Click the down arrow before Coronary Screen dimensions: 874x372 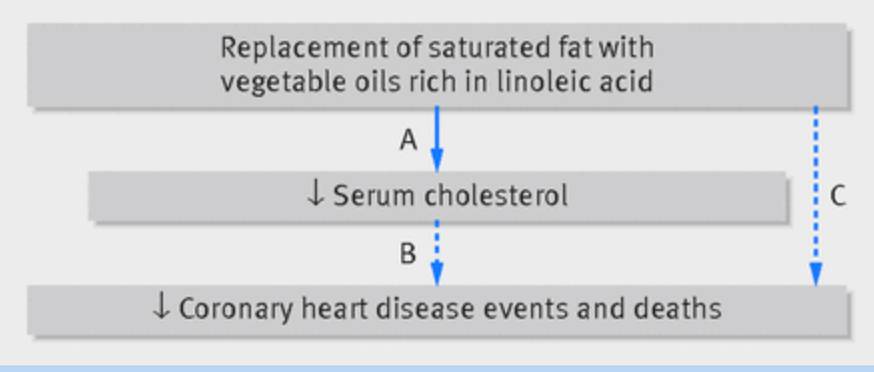161,308
